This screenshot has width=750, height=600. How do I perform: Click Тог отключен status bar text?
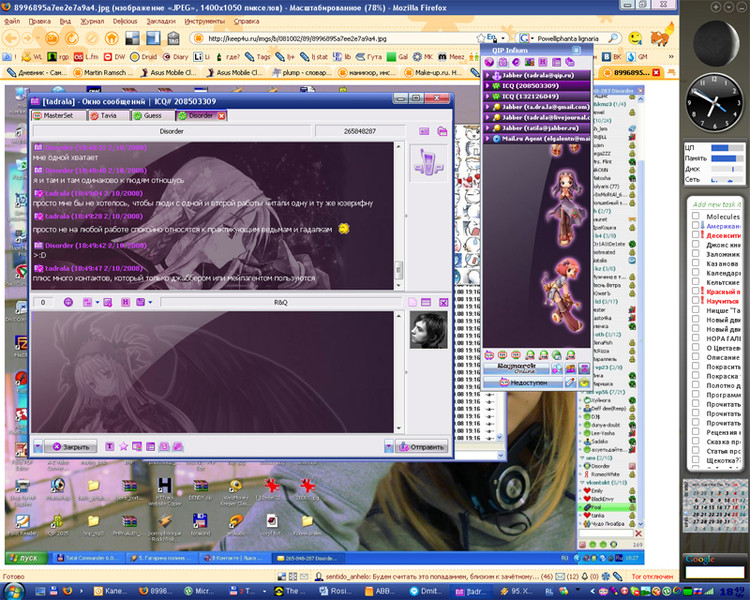click(x=651, y=577)
